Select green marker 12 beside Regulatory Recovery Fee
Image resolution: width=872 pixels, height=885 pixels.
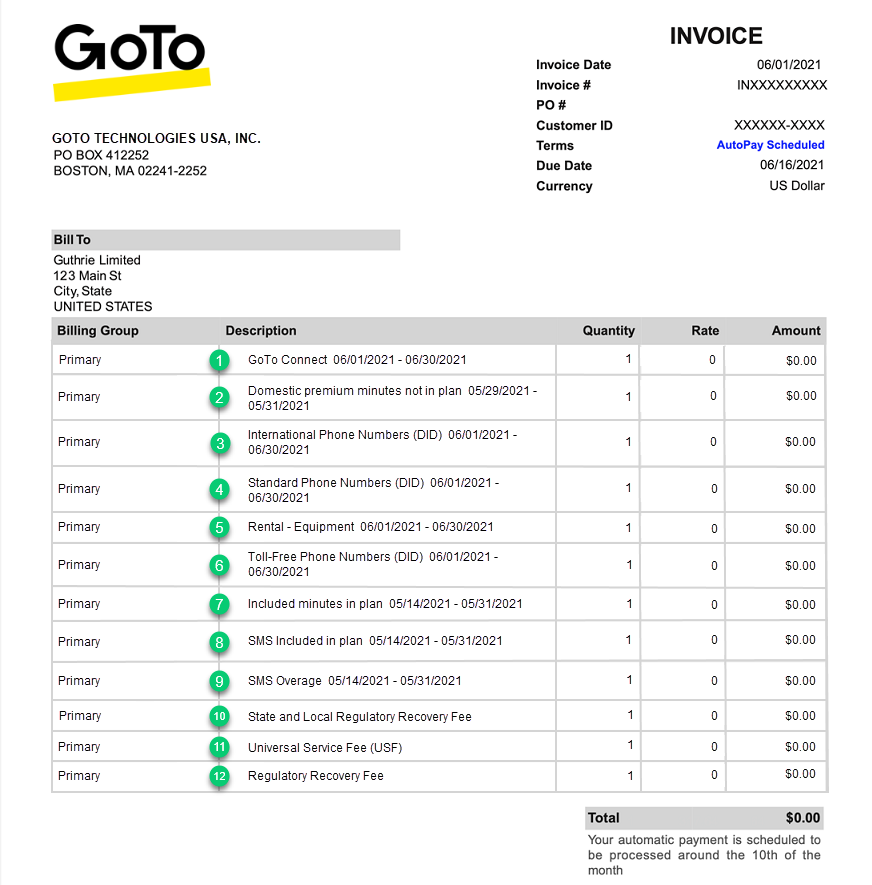(x=219, y=776)
